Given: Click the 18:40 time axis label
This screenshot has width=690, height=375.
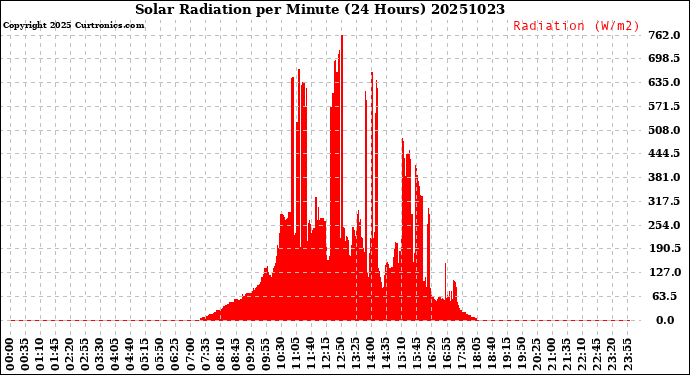Looking at the screenshot, I should [491, 355].
